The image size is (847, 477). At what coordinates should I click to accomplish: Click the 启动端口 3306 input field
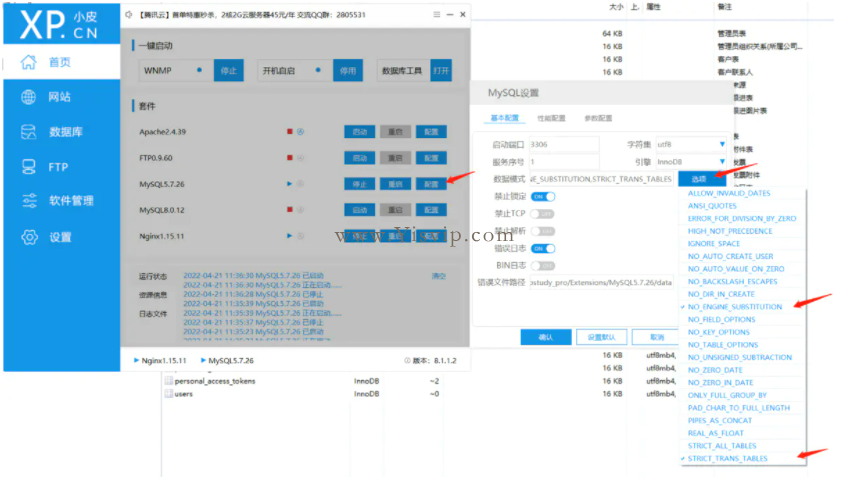tap(564, 144)
